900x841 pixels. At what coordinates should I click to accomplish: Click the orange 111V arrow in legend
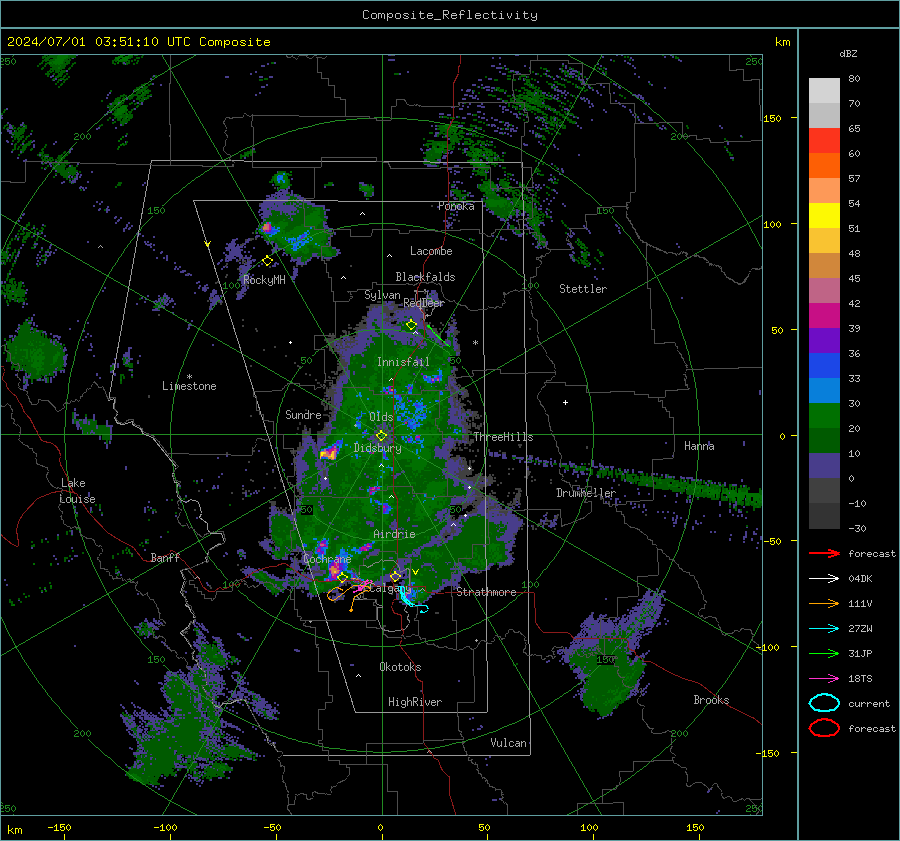click(824, 603)
